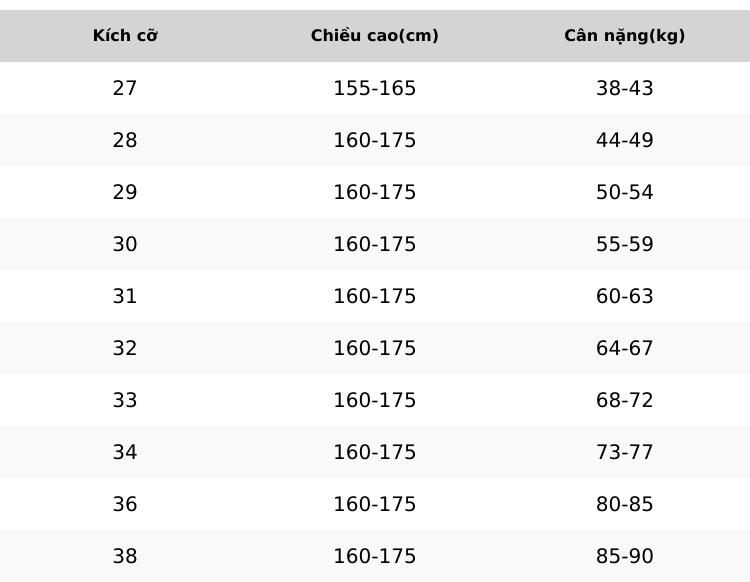
Task: Click weight range 38-43
Action: pyautogui.click(x=624, y=88)
